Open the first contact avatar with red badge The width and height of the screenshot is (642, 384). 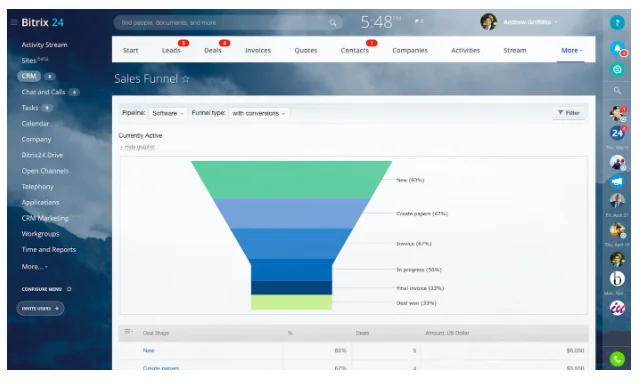coord(617,113)
